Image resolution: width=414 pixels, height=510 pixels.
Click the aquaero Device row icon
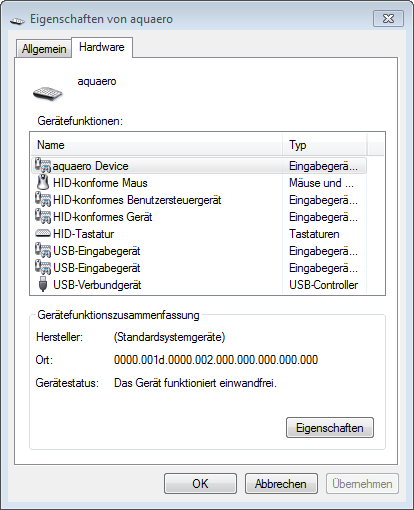click(x=43, y=165)
